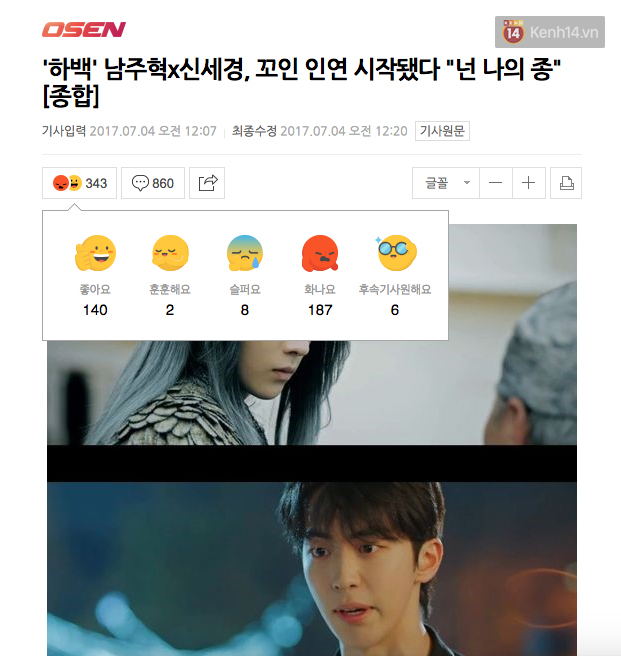Pick the 슬퍼요 sad crying emoji
Image resolution: width=621 pixels, height=656 pixels.
point(245,253)
